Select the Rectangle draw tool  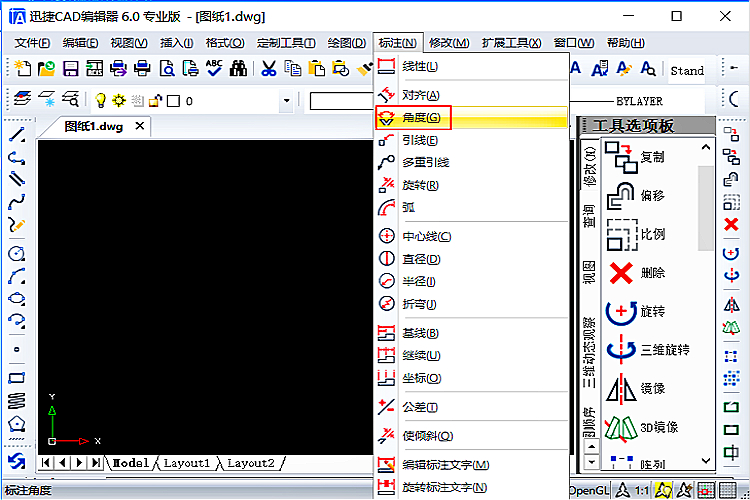pyautogui.click(x=17, y=378)
